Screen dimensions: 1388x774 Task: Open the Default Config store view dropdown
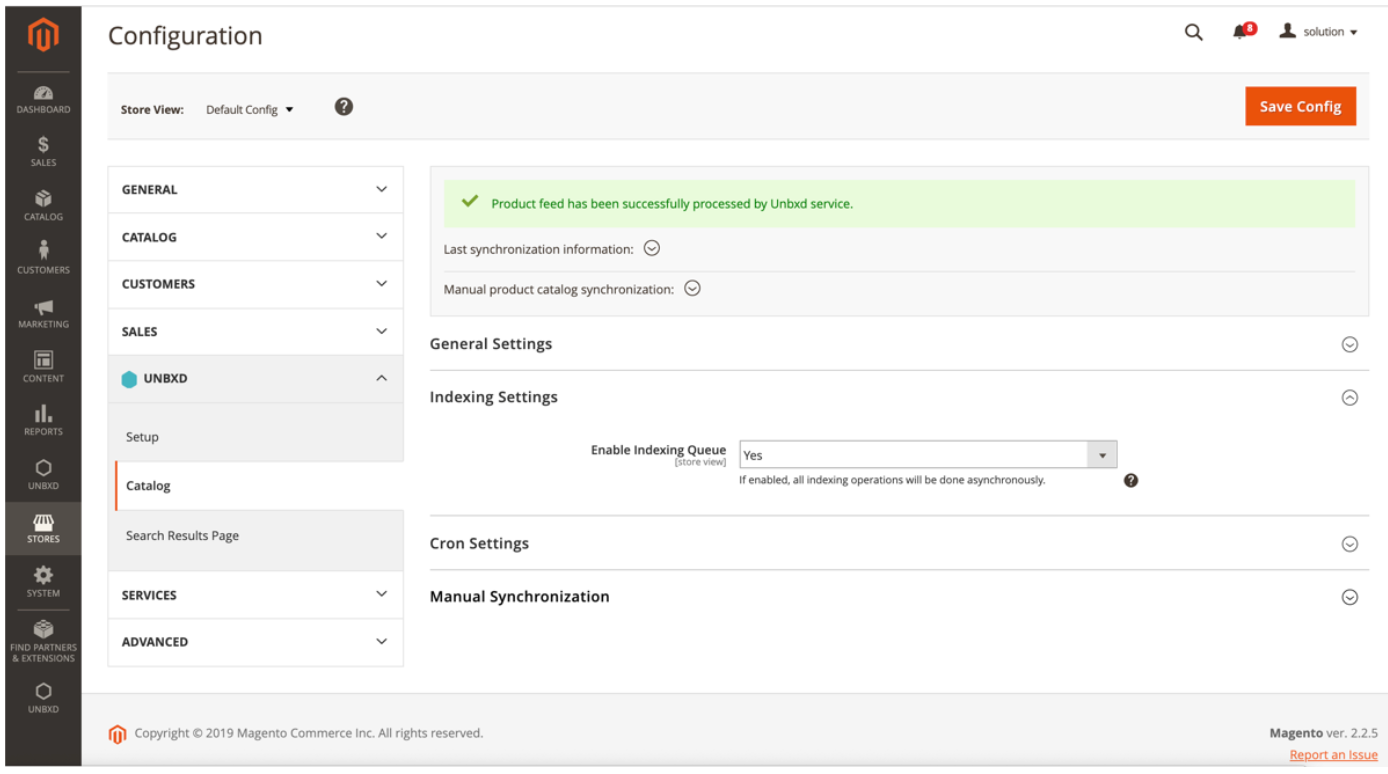click(x=249, y=109)
